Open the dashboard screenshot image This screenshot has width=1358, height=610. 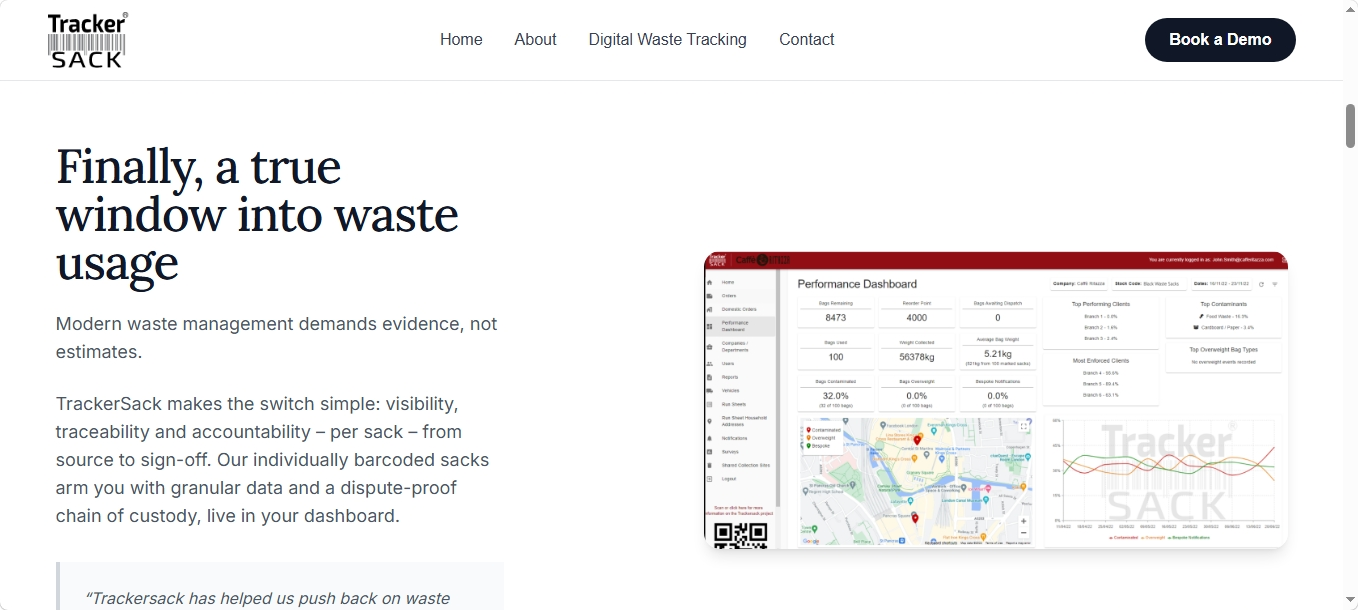(996, 400)
